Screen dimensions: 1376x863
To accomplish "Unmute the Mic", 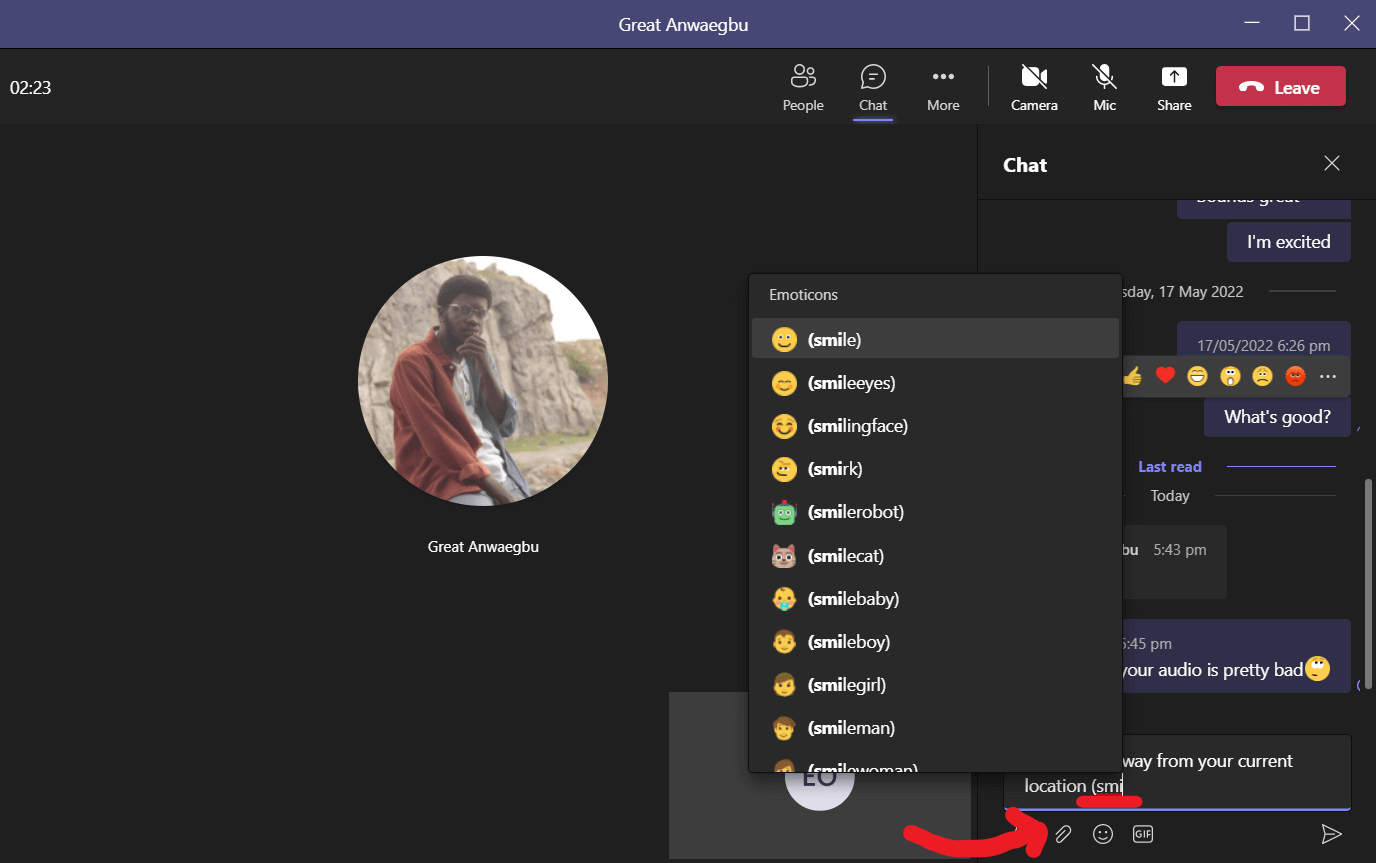I will tap(1104, 87).
